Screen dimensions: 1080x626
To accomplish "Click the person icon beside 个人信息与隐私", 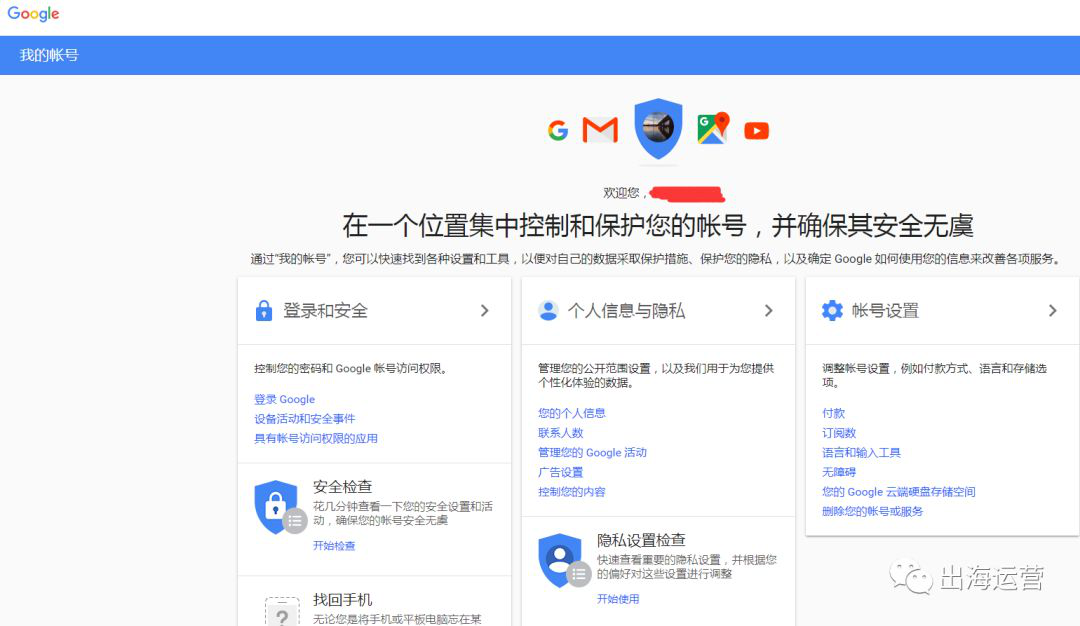I will pyautogui.click(x=548, y=311).
